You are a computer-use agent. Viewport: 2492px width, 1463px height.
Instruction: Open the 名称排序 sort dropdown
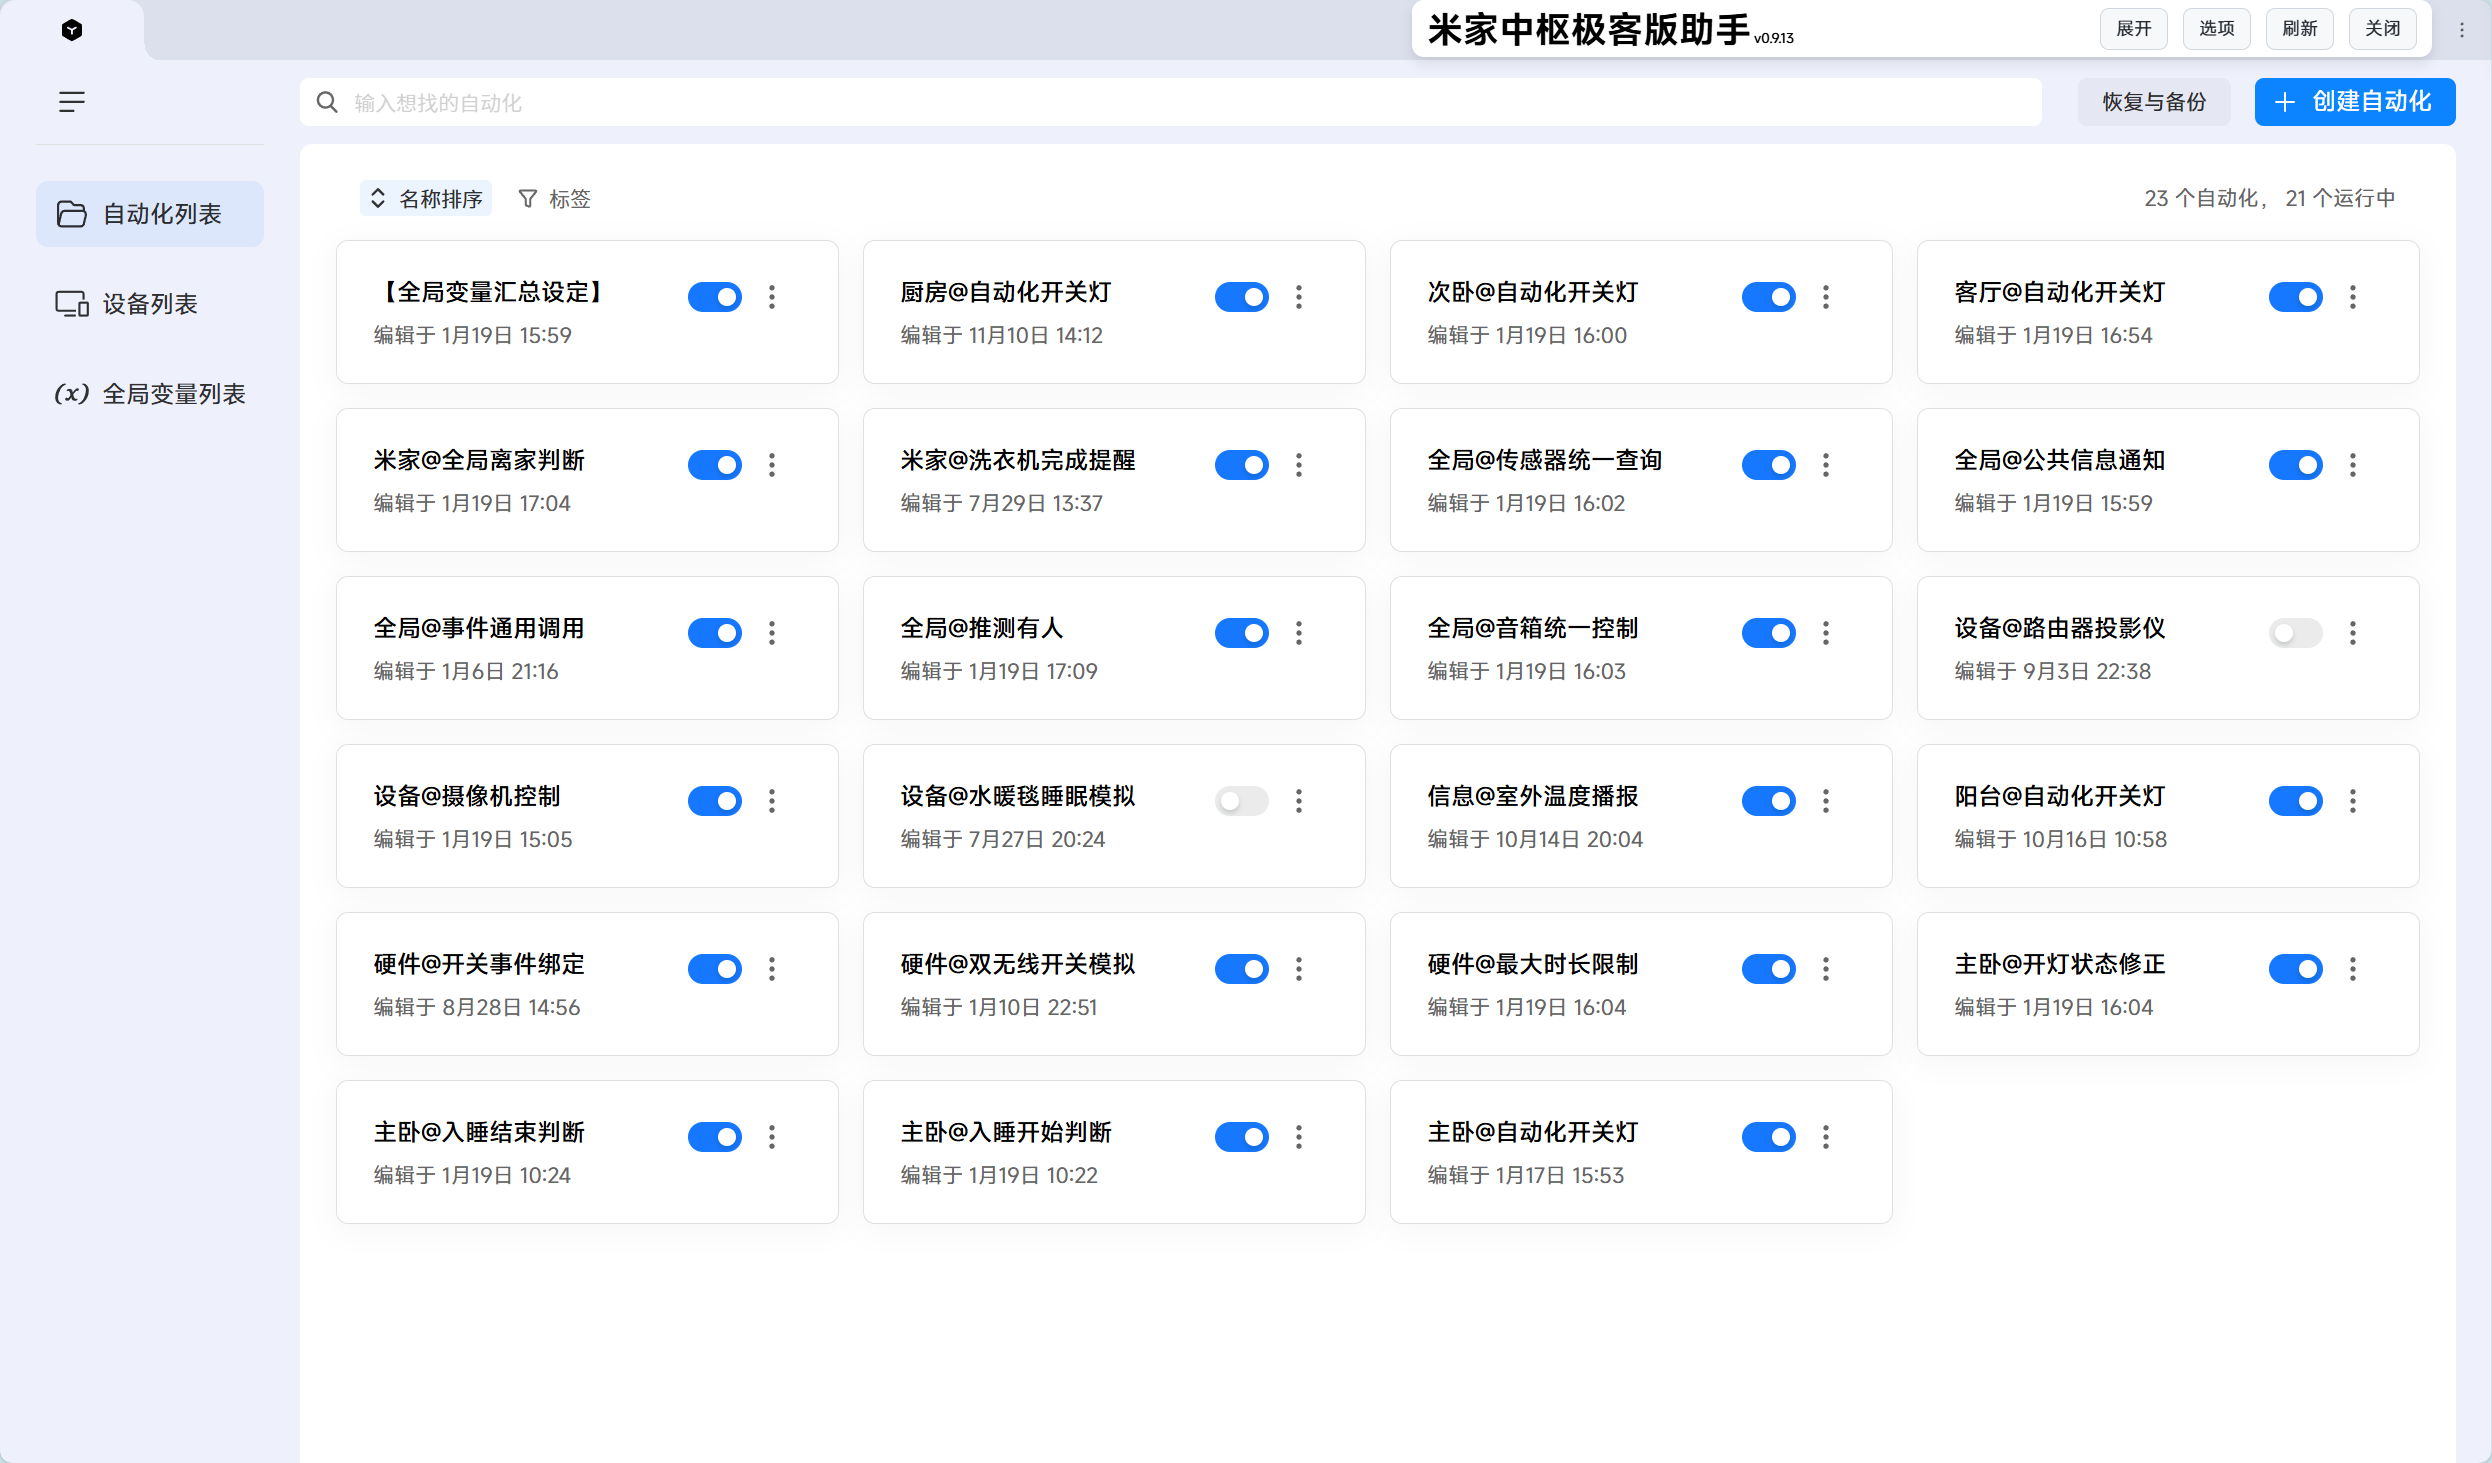click(x=426, y=198)
